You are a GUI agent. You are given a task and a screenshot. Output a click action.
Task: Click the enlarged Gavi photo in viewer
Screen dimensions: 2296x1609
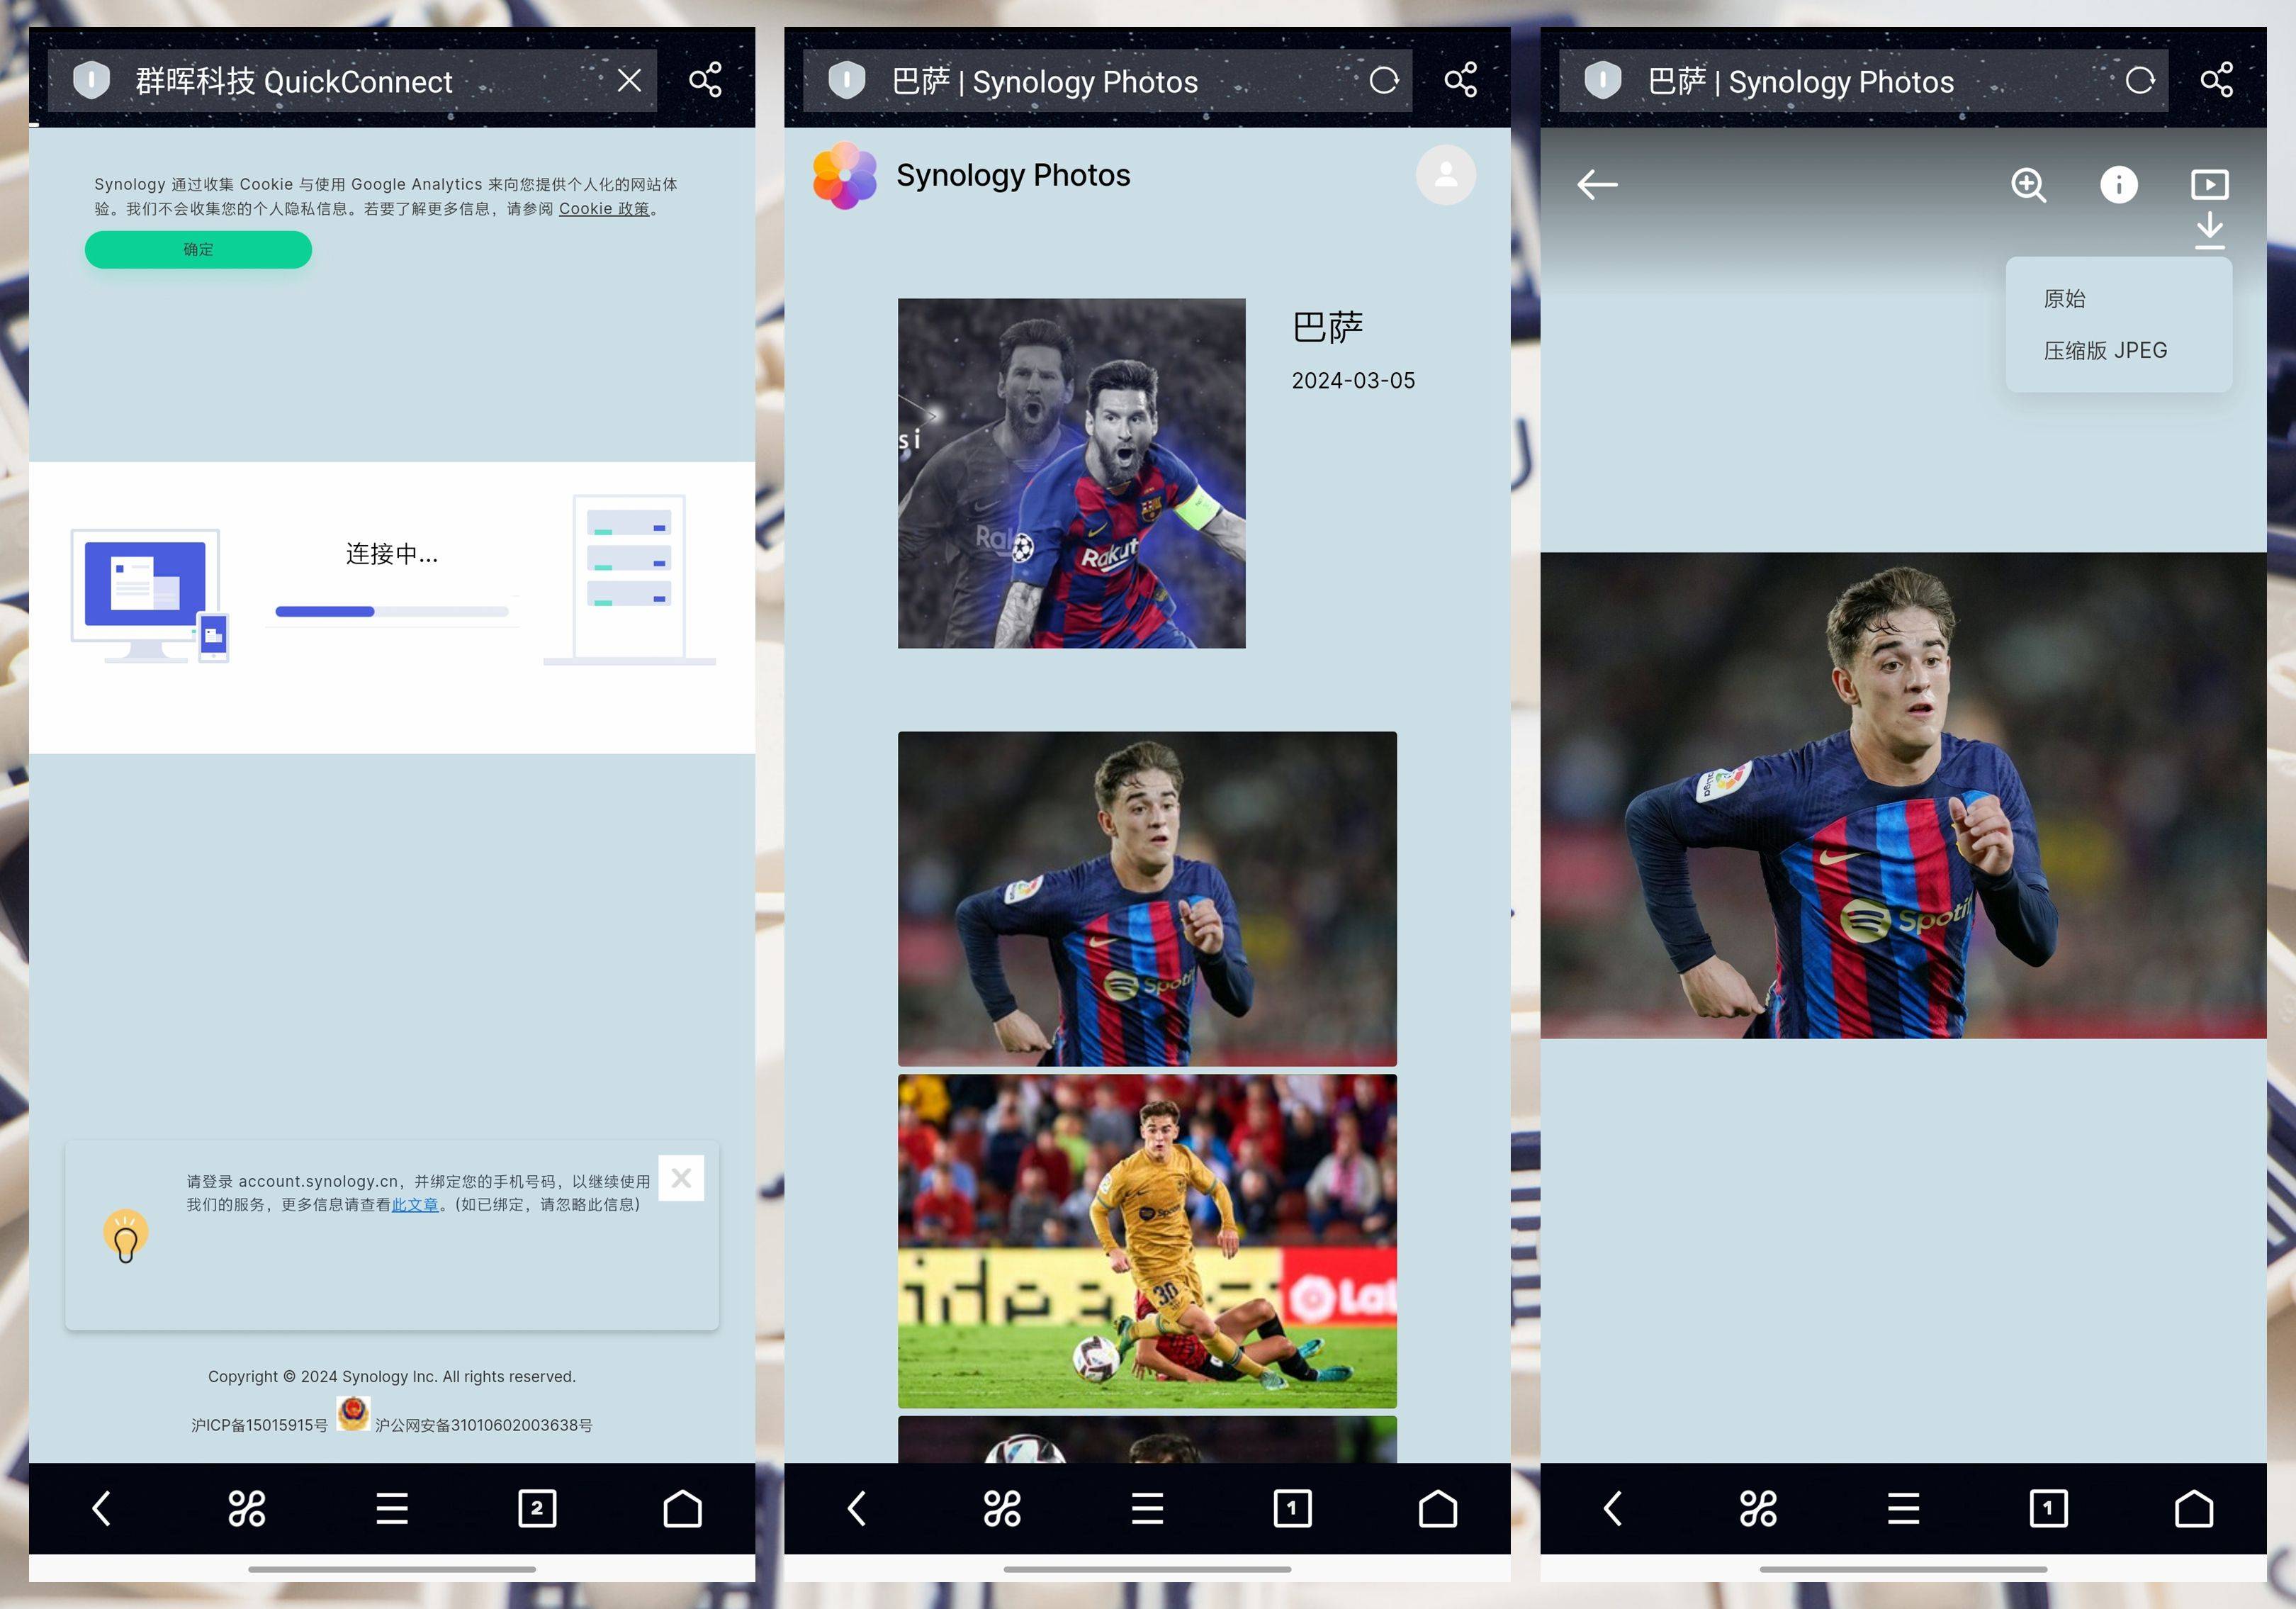pyautogui.click(x=1903, y=795)
